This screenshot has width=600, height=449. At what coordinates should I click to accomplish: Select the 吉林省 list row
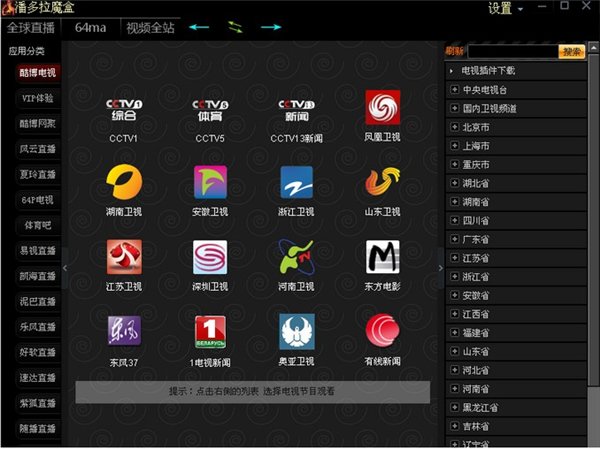tap(516, 426)
